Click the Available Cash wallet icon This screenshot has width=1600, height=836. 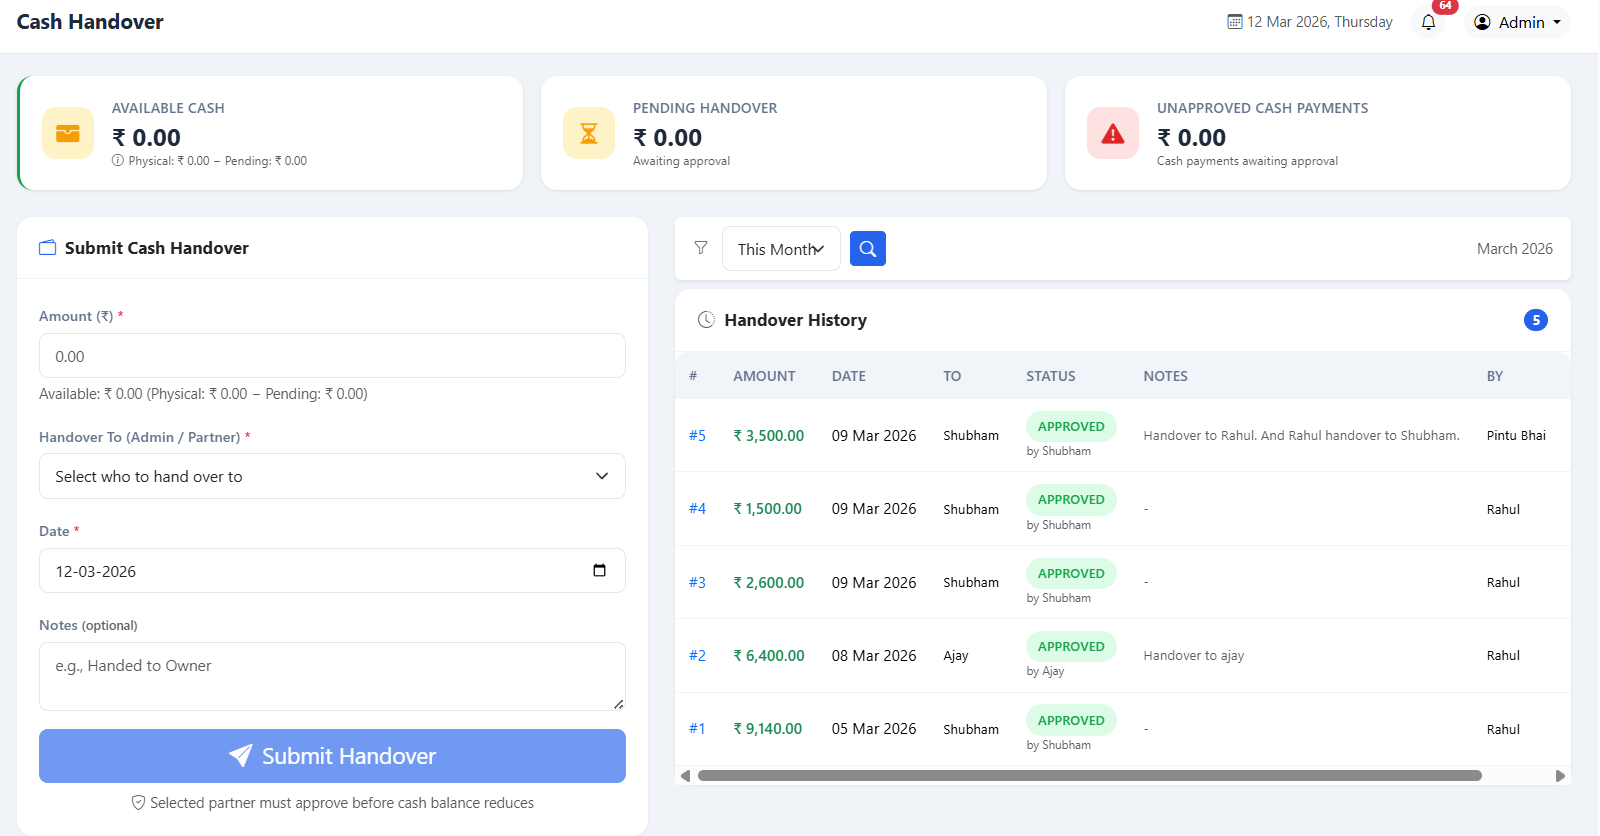click(x=68, y=133)
